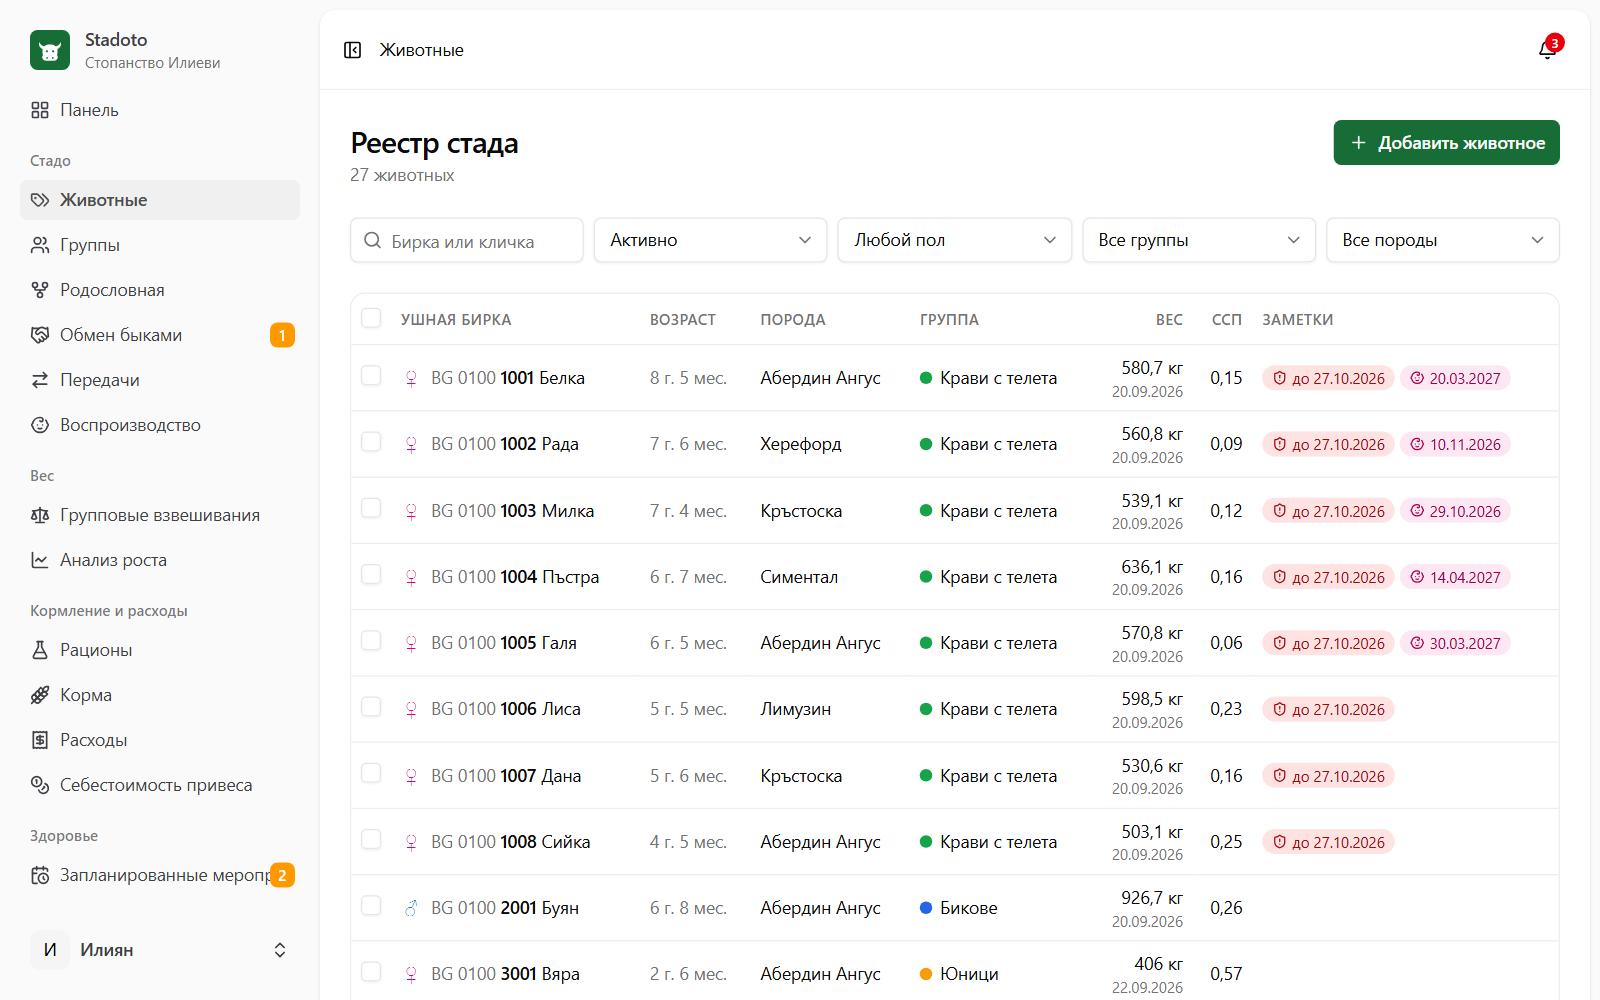This screenshot has height=1000, width=1600.
Task: Select checkbox for BG 0100 1006 Лиса
Action: (371, 707)
